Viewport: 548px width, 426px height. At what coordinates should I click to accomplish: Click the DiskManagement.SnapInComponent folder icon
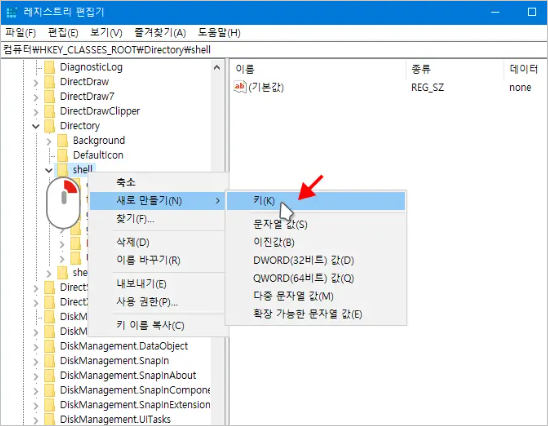(x=50, y=390)
